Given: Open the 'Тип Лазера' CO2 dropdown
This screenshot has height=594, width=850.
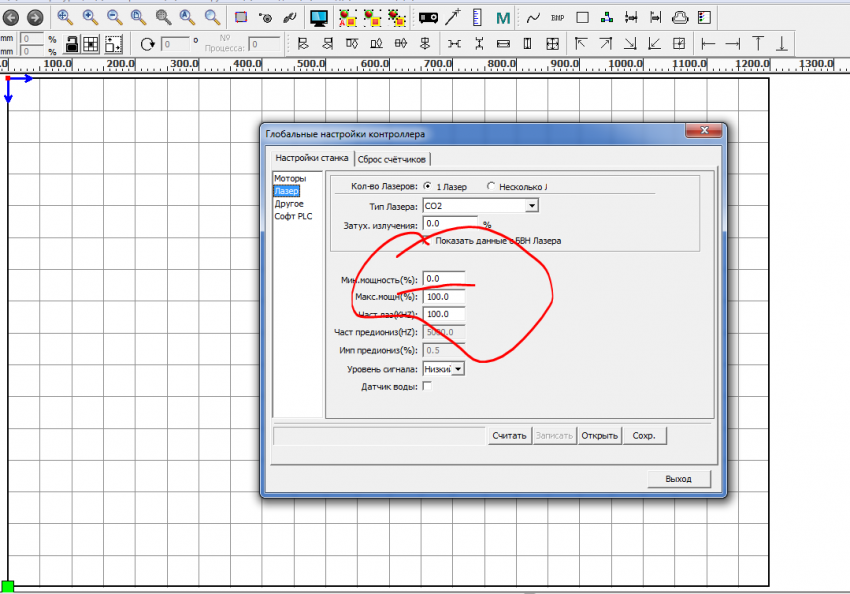Looking at the screenshot, I should pyautogui.click(x=532, y=205).
